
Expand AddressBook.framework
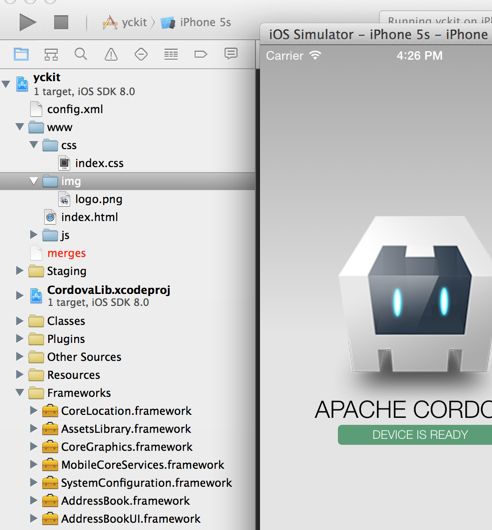(x=33, y=500)
